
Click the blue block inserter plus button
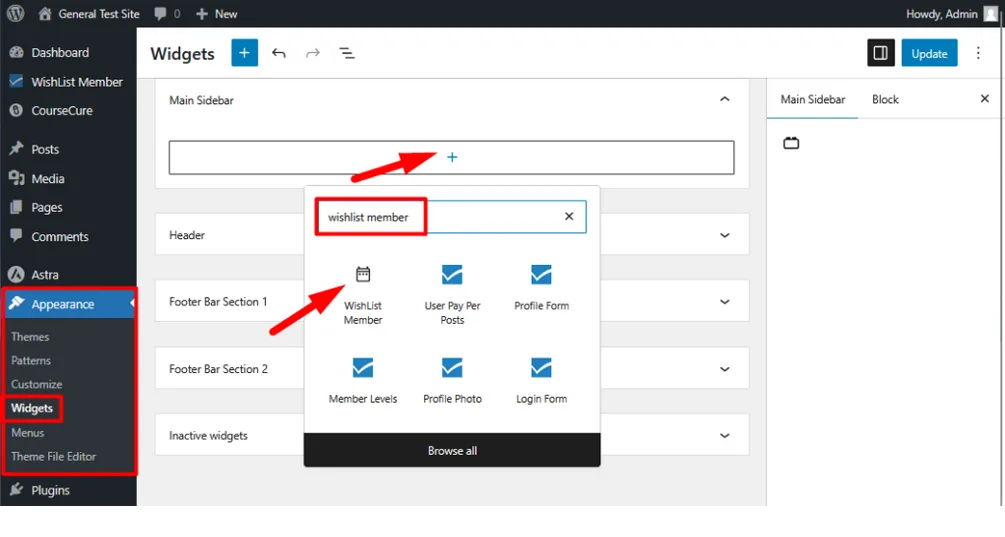244,53
